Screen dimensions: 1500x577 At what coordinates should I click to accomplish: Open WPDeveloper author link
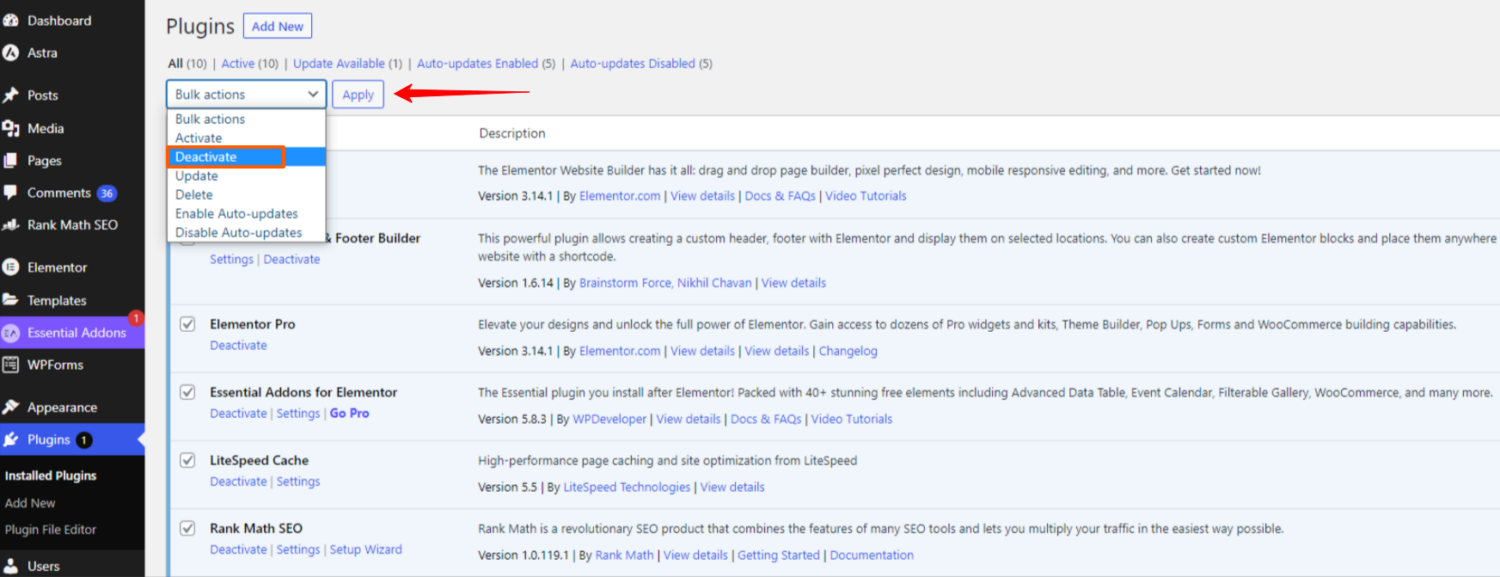pos(610,419)
